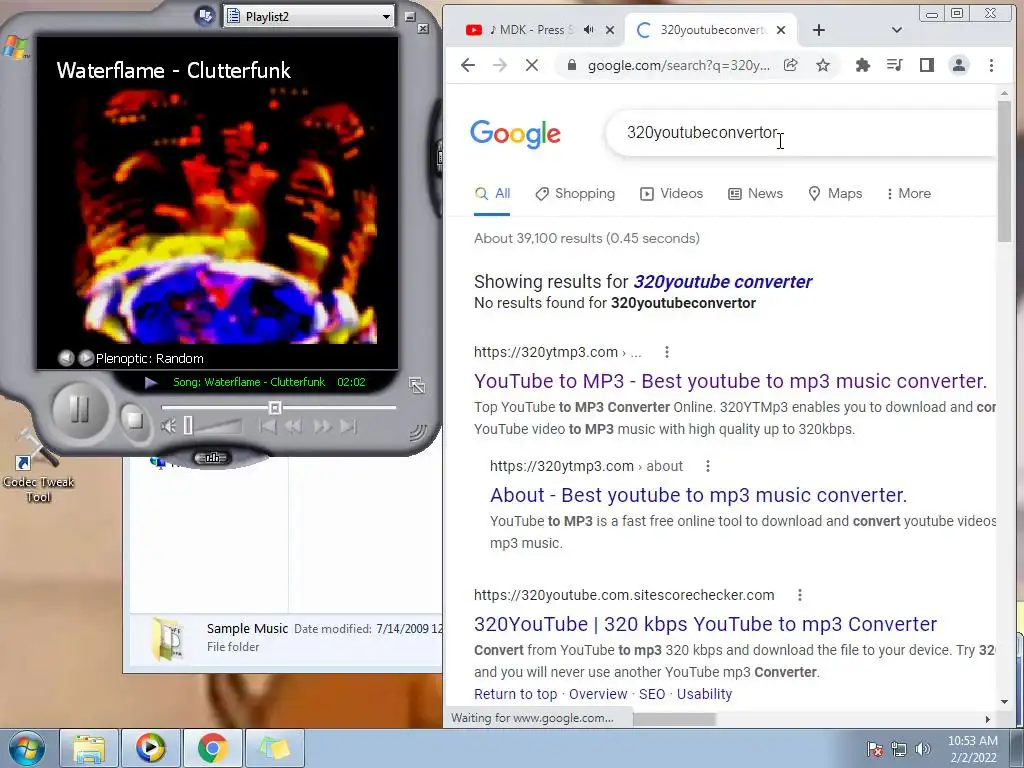Click the 320youtube converter suggestion link
This screenshot has height=768, width=1024.
[x=722, y=281]
